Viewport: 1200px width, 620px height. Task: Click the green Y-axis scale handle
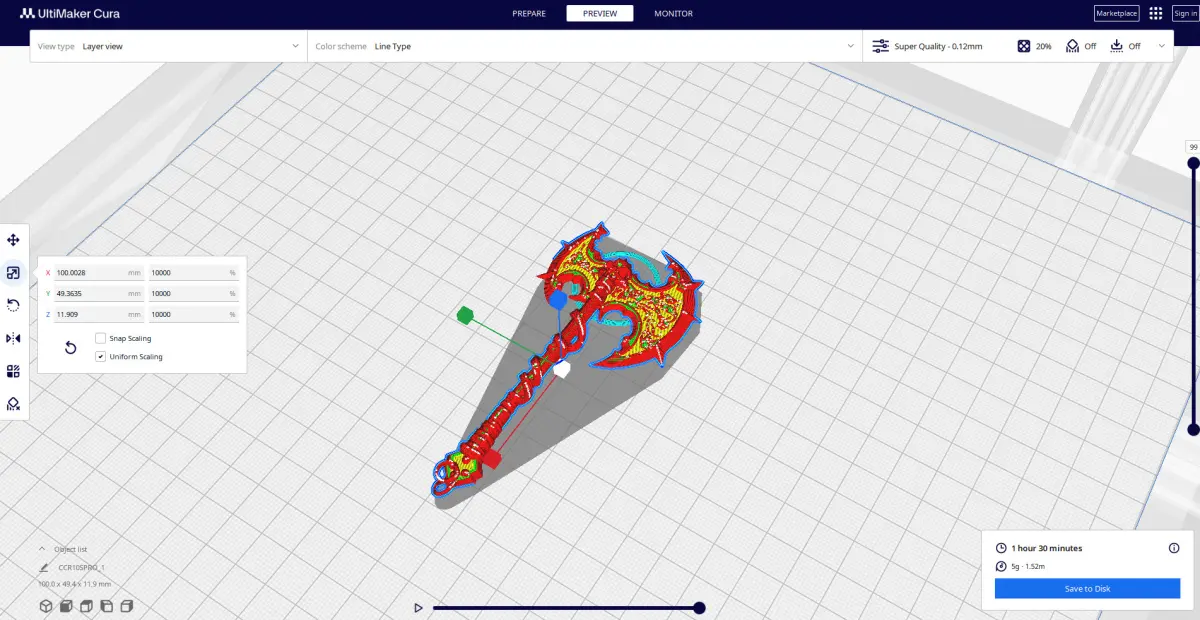pos(465,316)
